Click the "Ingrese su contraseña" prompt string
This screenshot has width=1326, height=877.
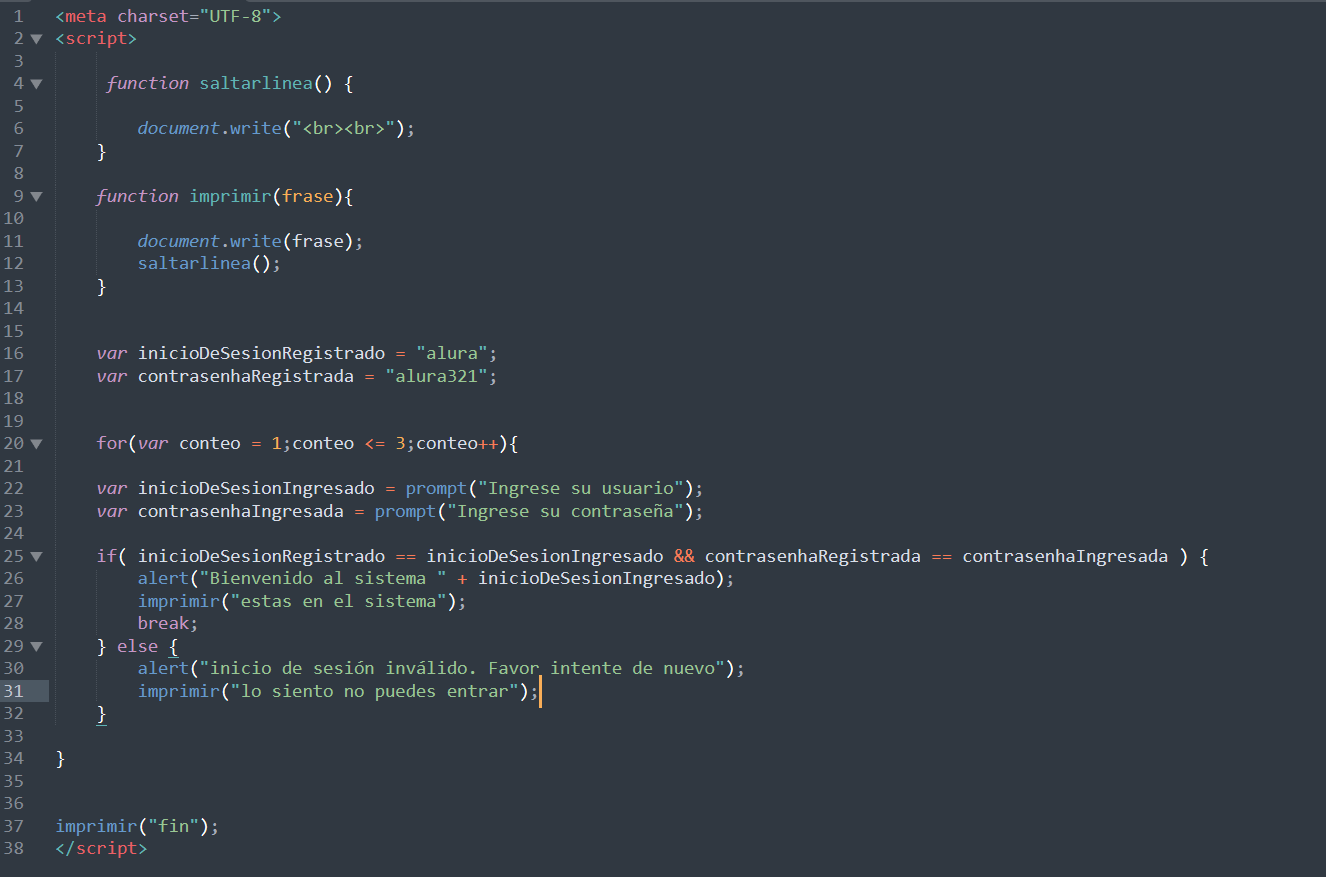(565, 511)
